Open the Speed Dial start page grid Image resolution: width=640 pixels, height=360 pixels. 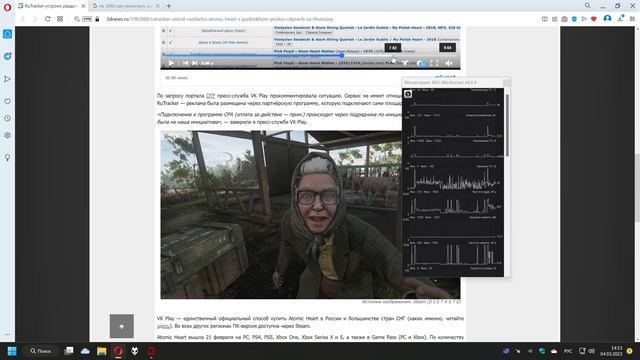(x=60, y=19)
